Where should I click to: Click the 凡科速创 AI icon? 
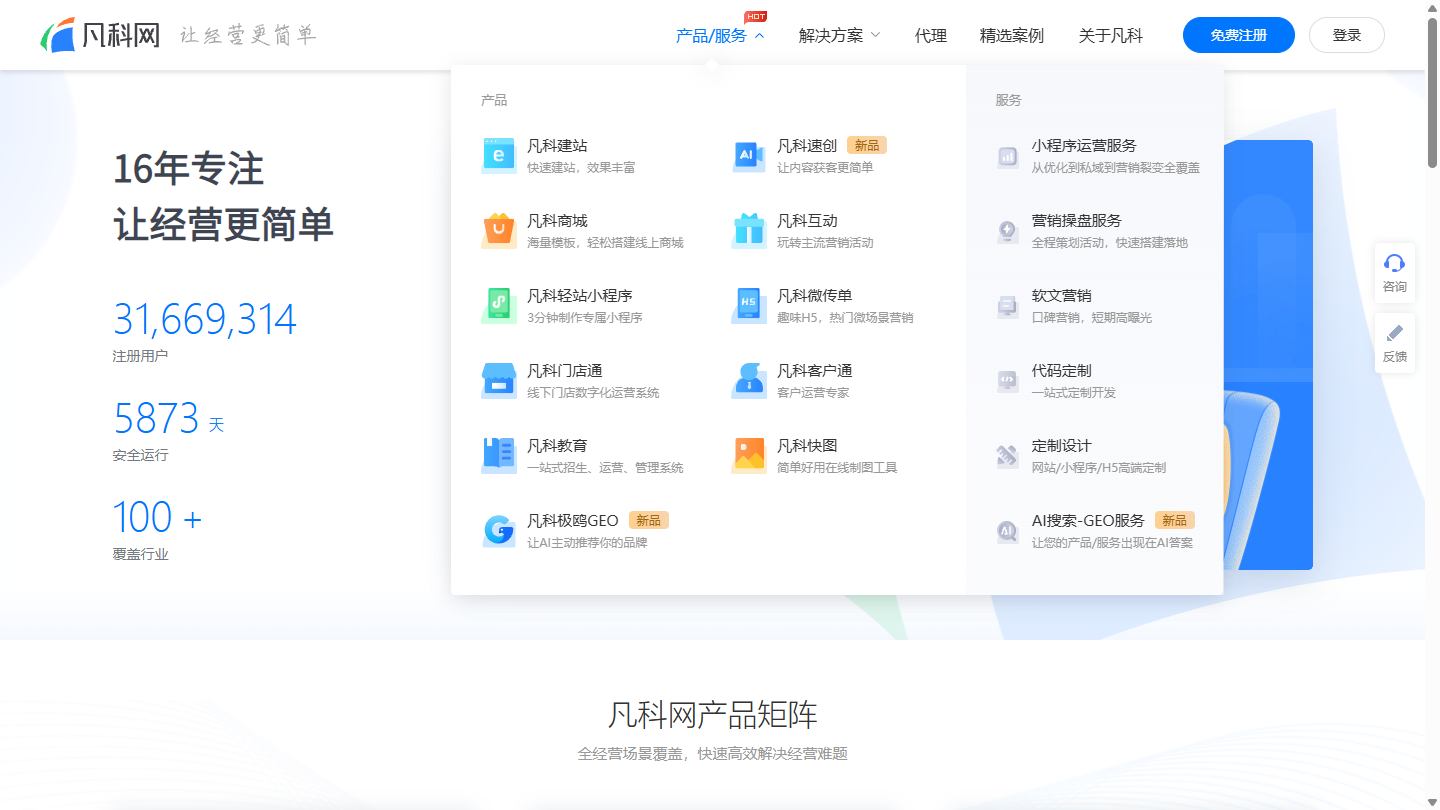[749, 156]
